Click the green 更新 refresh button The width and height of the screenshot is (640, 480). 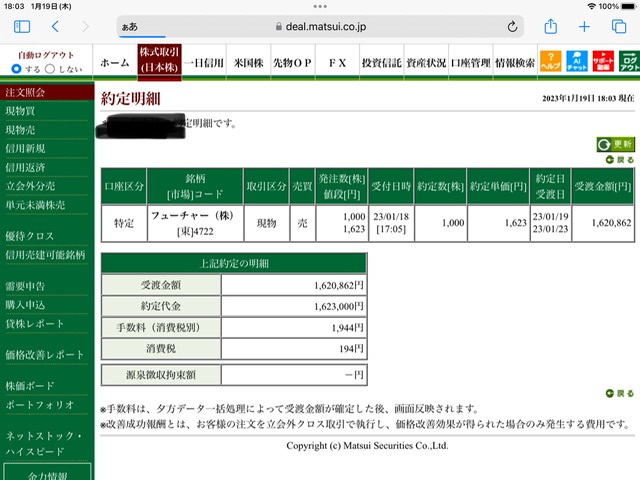pos(616,144)
